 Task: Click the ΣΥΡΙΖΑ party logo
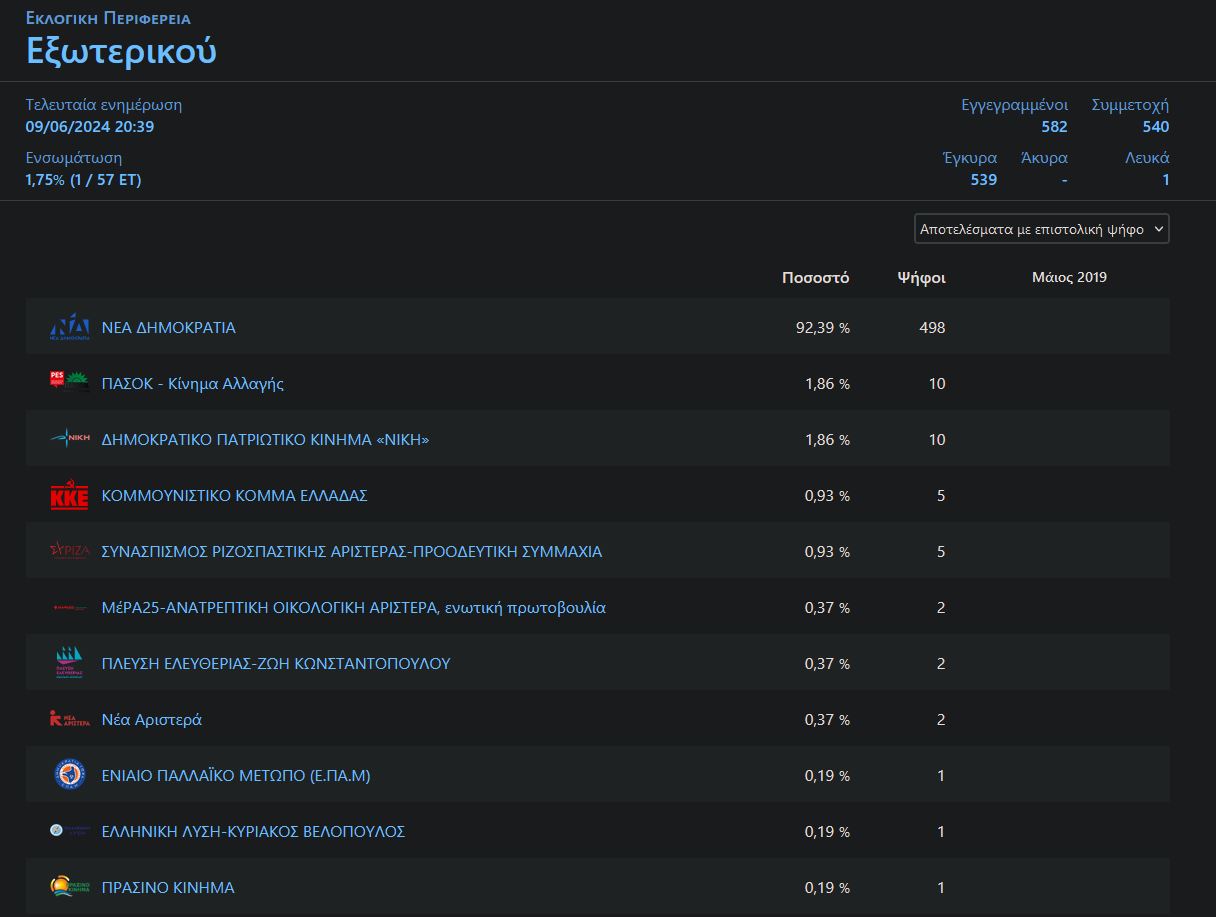click(69, 551)
